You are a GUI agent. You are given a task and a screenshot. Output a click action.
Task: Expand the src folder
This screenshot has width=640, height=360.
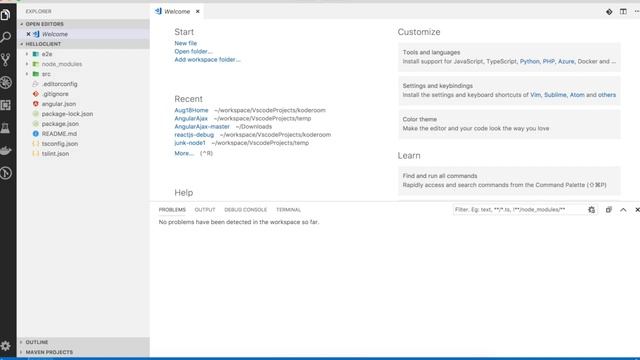click(x=27, y=74)
